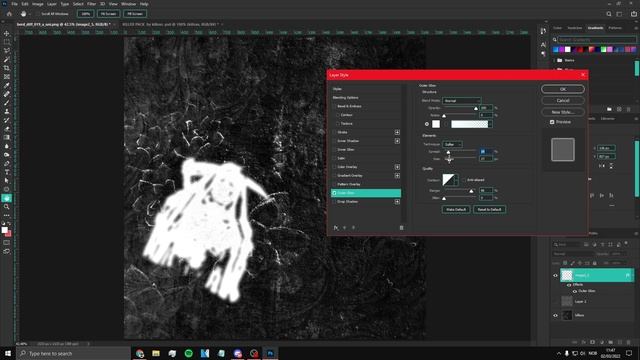This screenshot has height=360, width=640.
Task: Select the Crop tool
Action: [7, 68]
